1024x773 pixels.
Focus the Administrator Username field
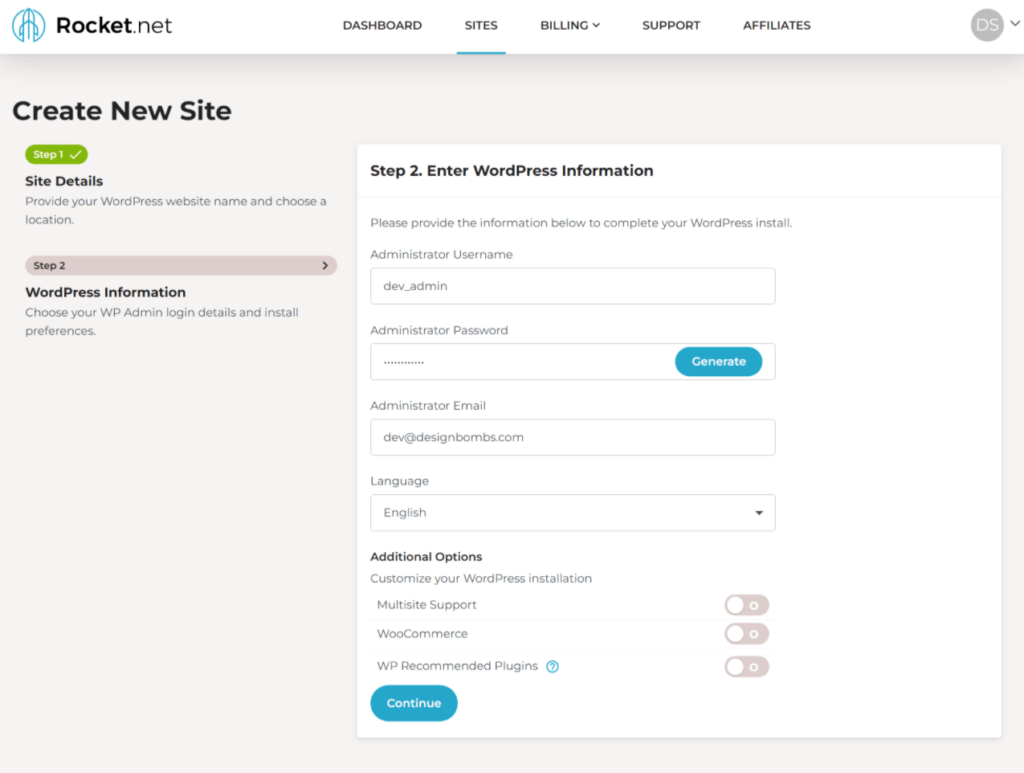click(573, 286)
